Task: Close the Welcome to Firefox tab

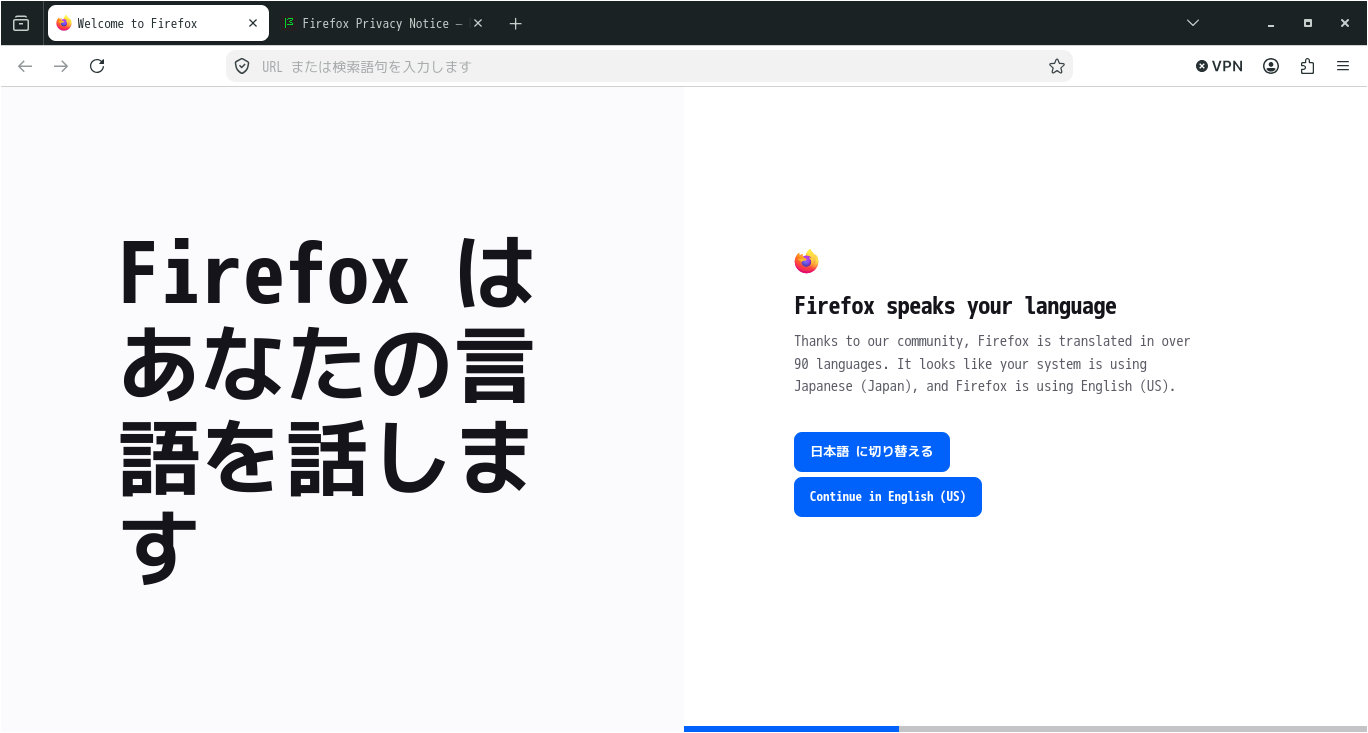Action: click(253, 23)
